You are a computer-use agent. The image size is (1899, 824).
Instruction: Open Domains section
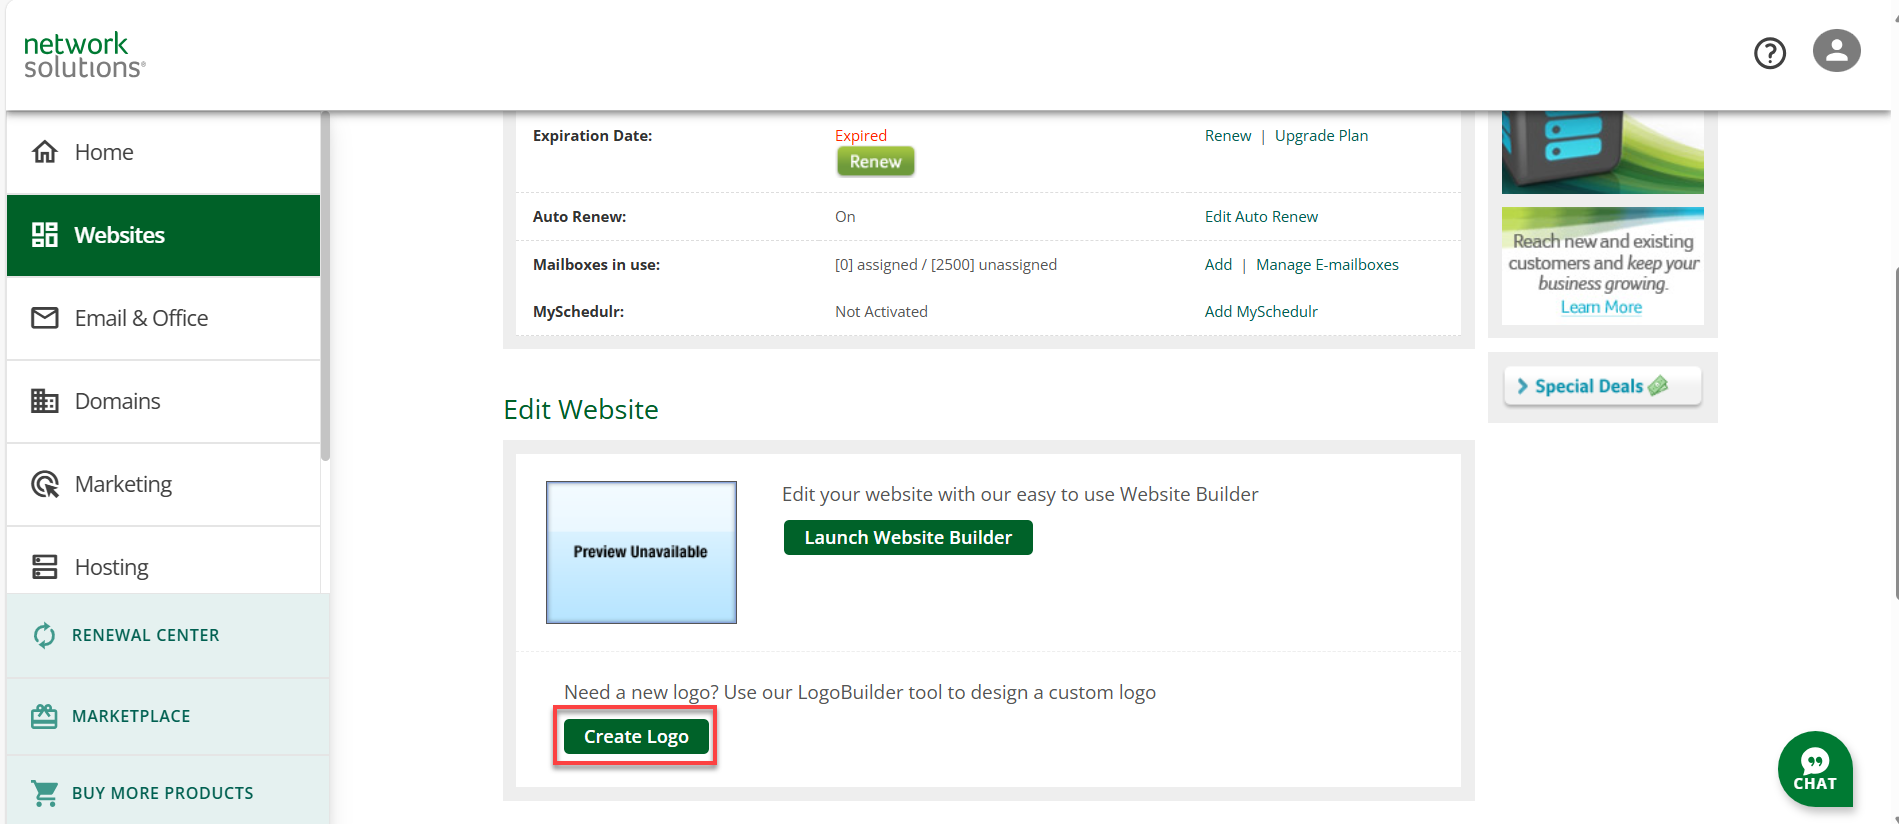point(163,401)
